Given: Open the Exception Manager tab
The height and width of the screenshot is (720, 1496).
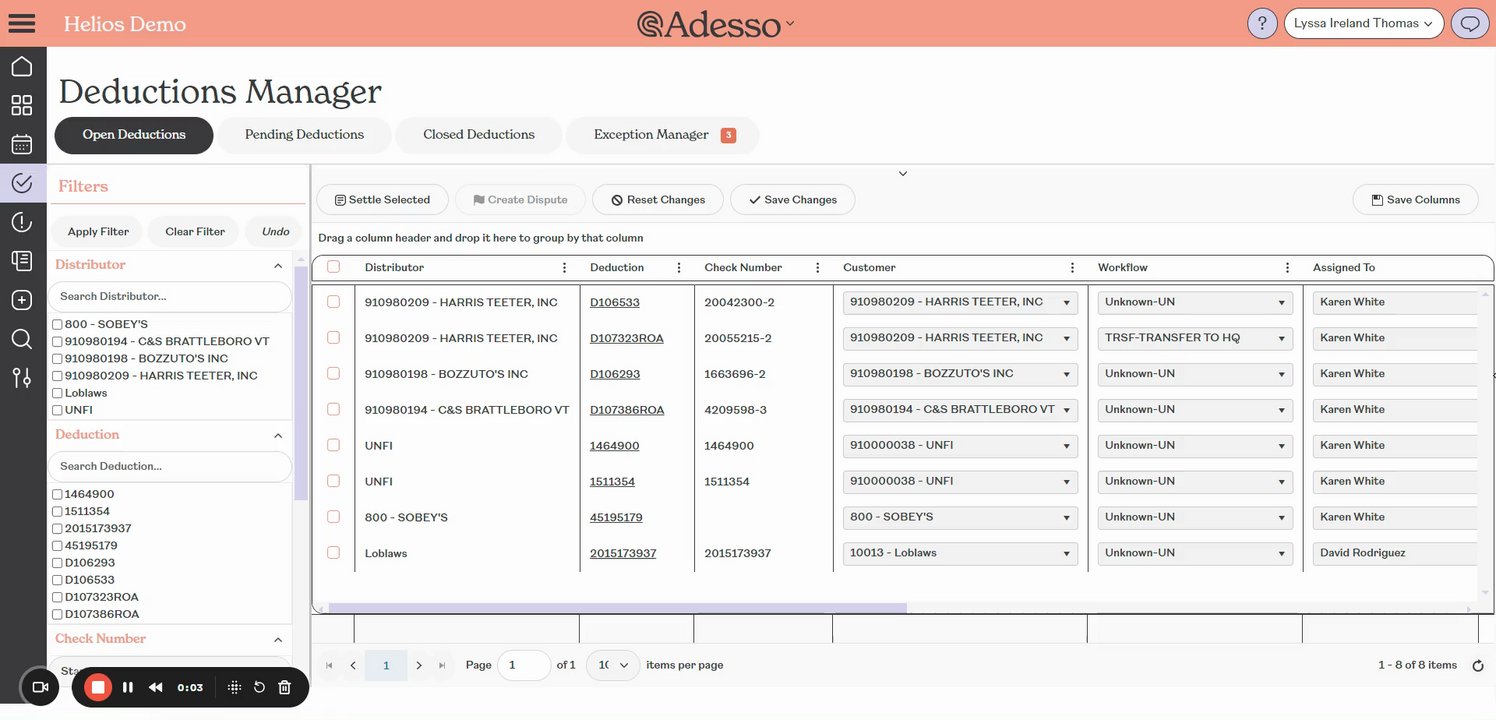Looking at the screenshot, I should coord(662,135).
